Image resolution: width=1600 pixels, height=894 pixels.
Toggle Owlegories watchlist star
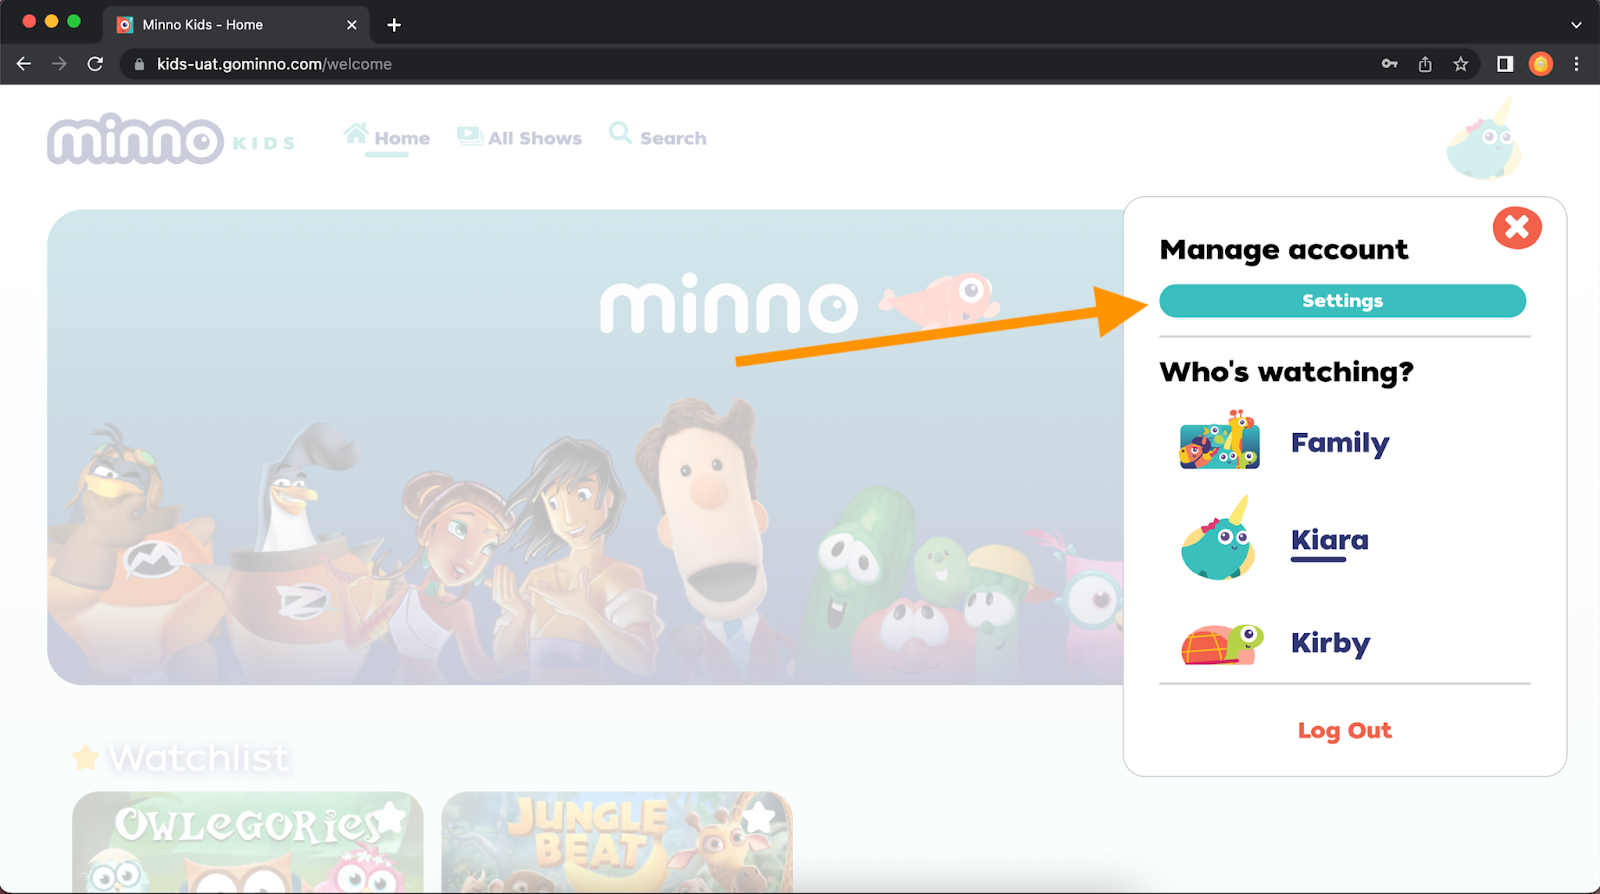(390, 819)
